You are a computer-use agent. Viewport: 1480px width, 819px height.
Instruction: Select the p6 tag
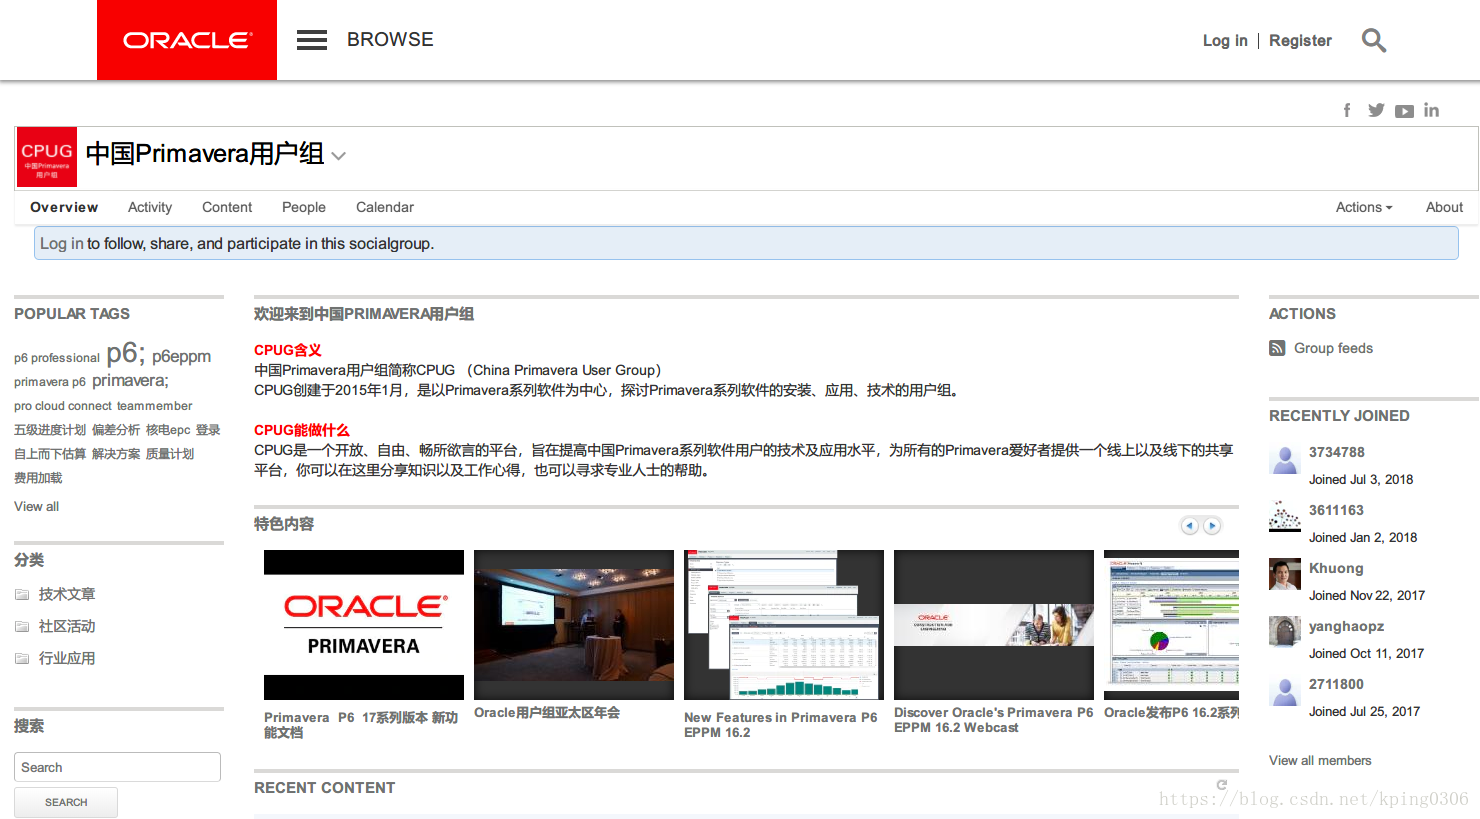pyautogui.click(x=126, y=353)
